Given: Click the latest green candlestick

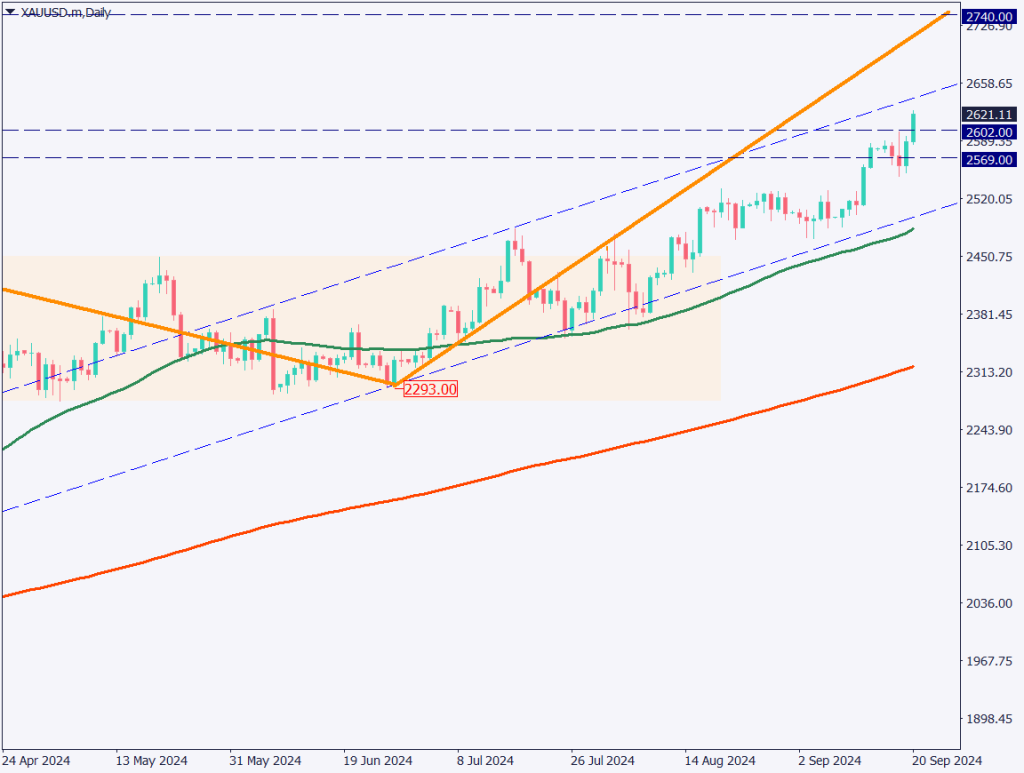Looking at the screenshot, I should point(913,128).
